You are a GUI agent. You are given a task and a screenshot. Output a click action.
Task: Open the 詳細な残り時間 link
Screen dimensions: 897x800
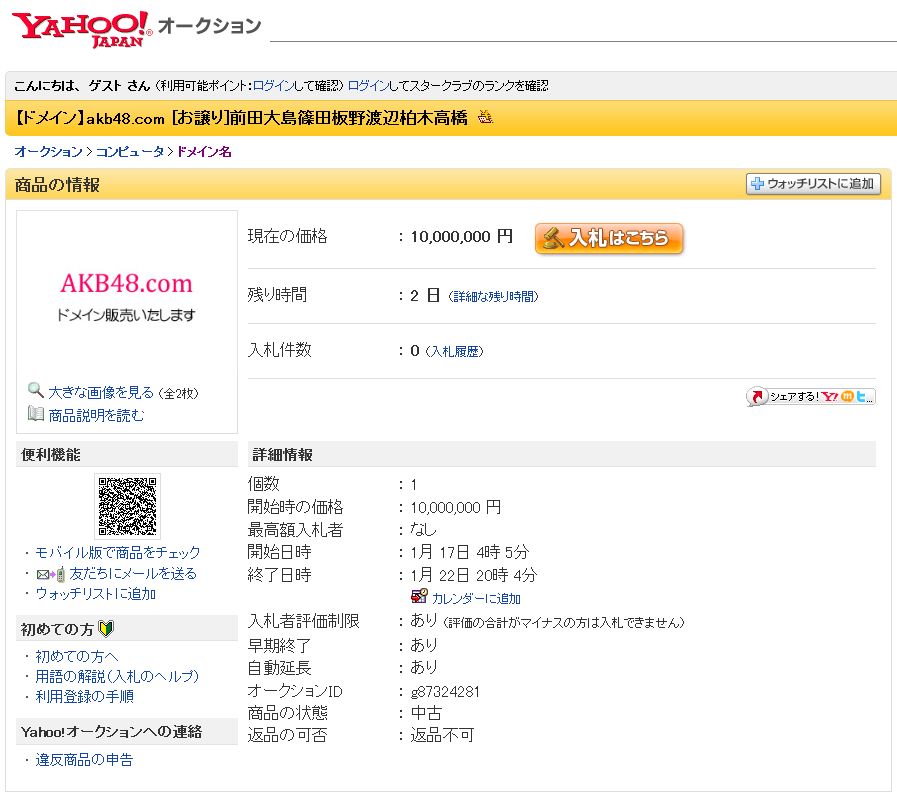tap(493, 296)
